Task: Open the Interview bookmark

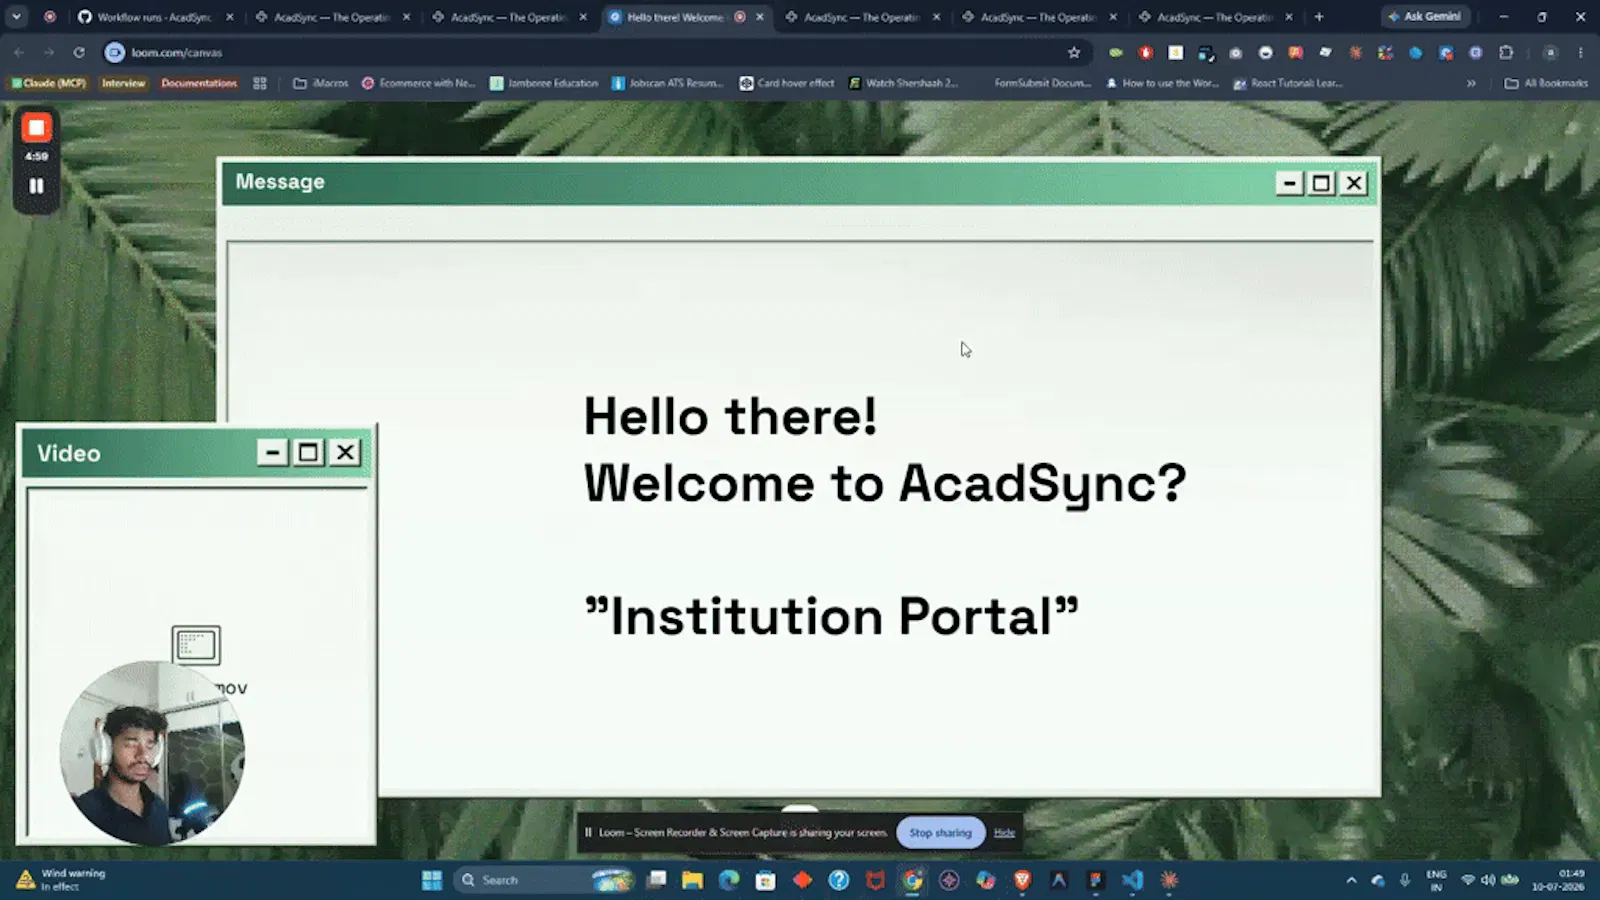Action: 123,84
